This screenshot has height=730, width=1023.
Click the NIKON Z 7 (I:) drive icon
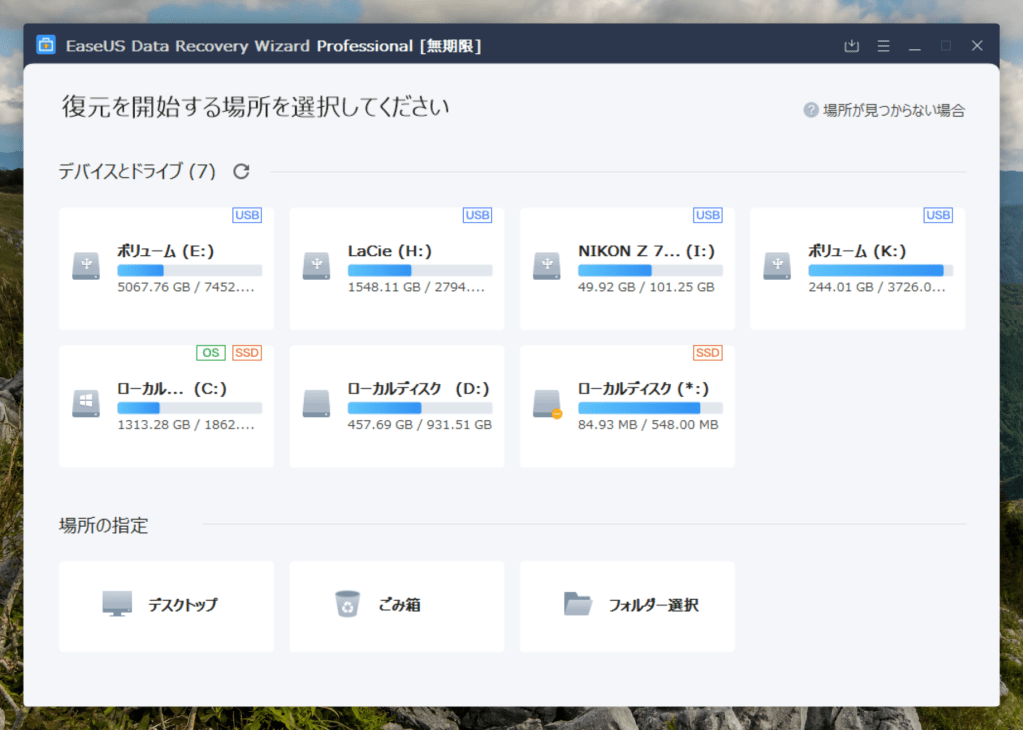(x=547, y=266)
